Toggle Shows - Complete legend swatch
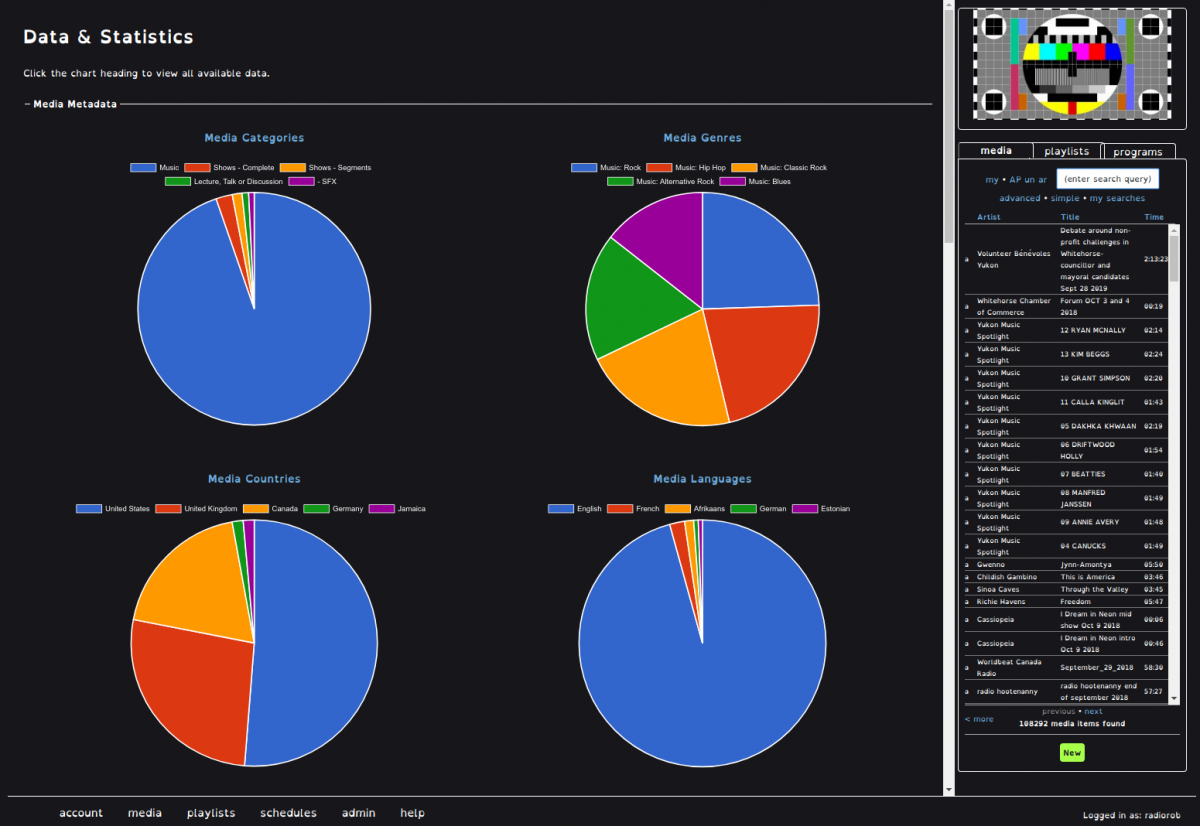1200x826 pixels. [197, 168]
